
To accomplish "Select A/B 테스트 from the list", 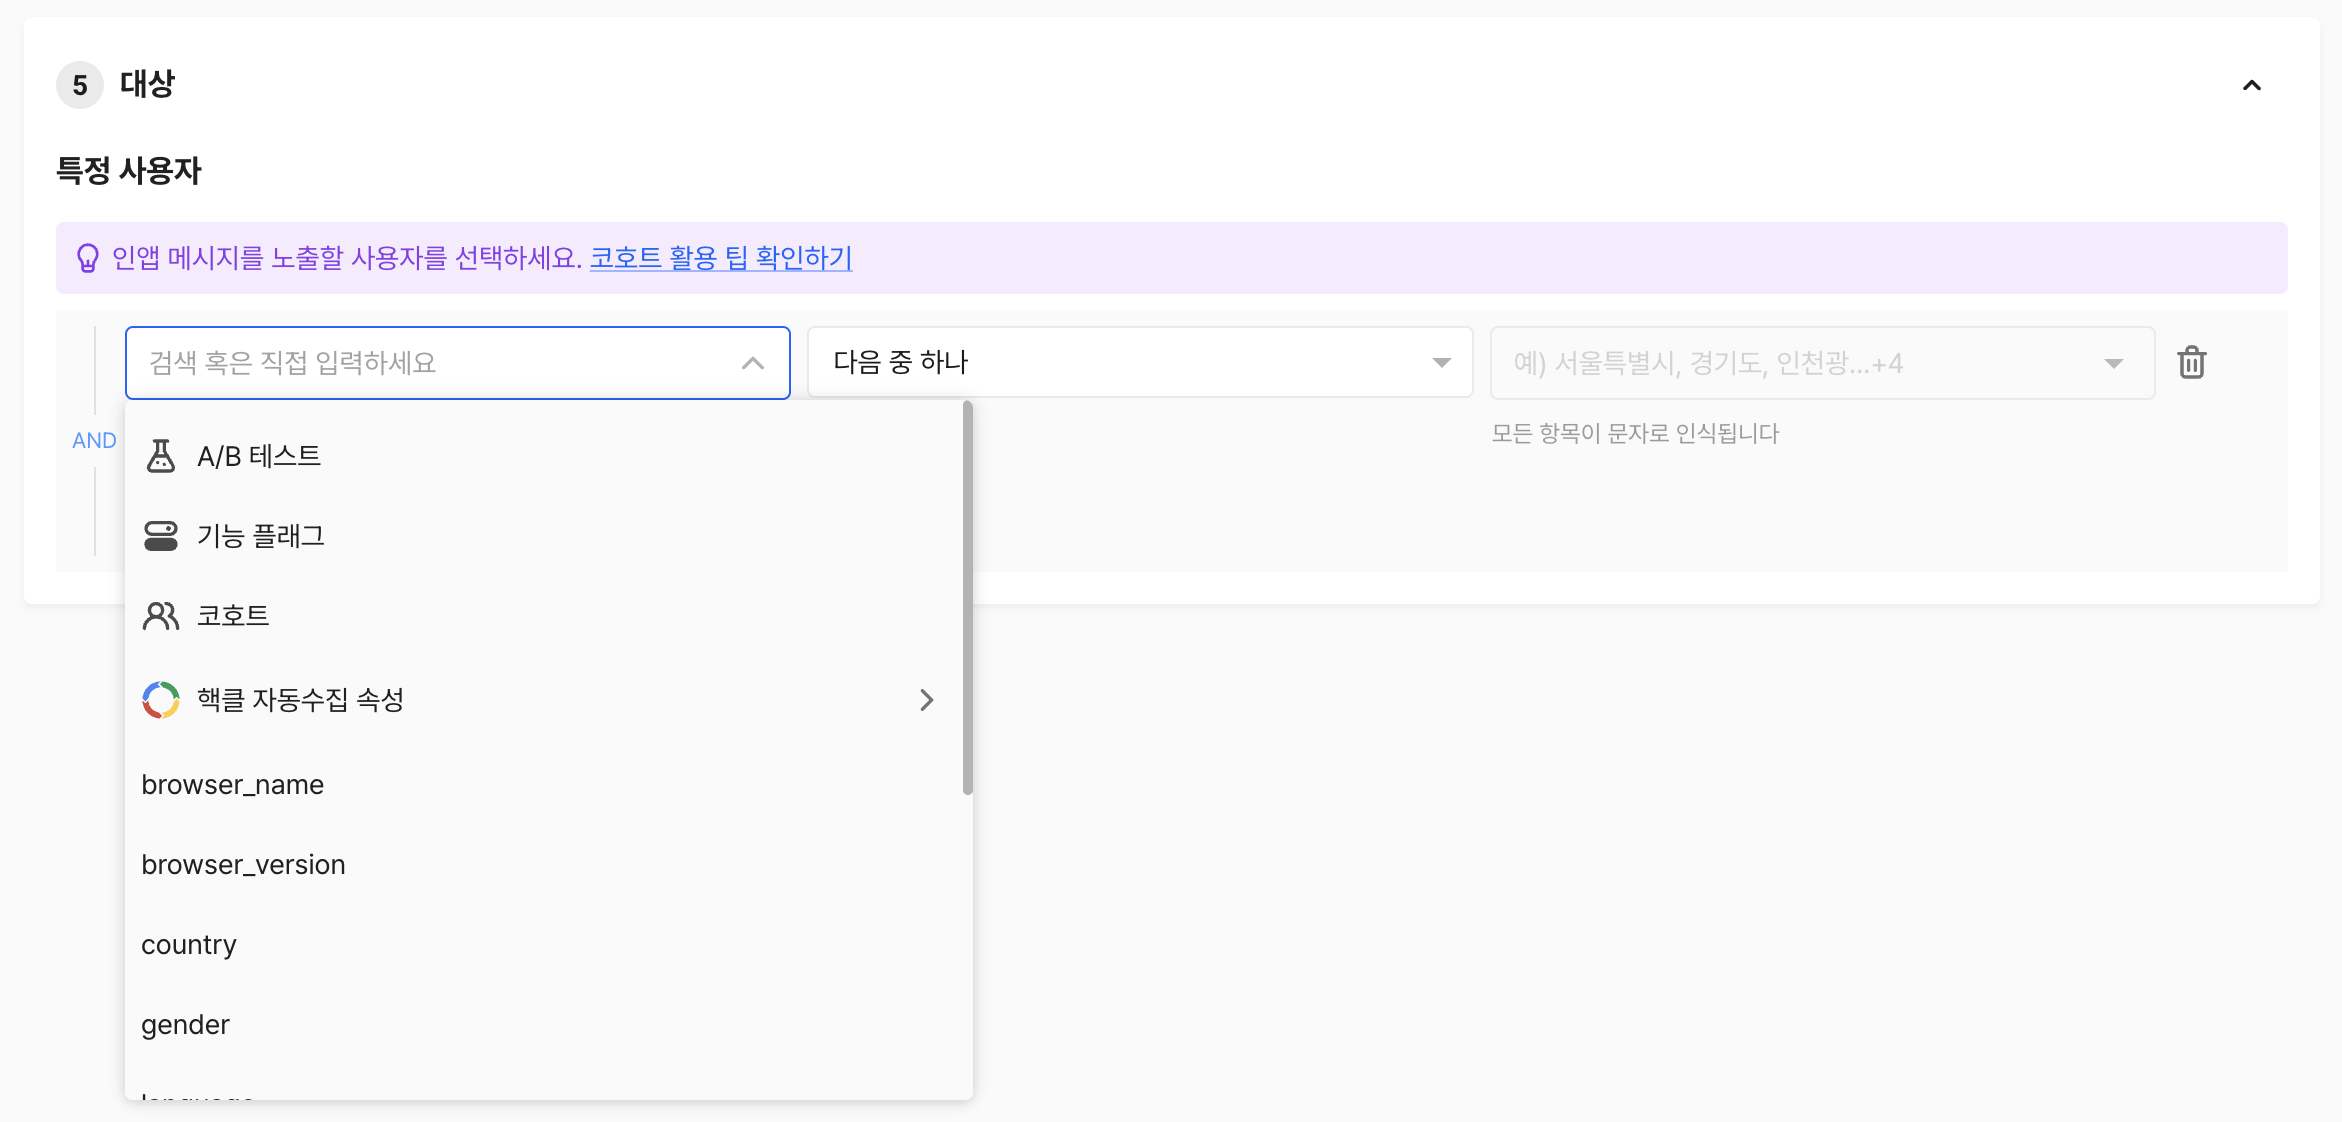I will point(544,456).
